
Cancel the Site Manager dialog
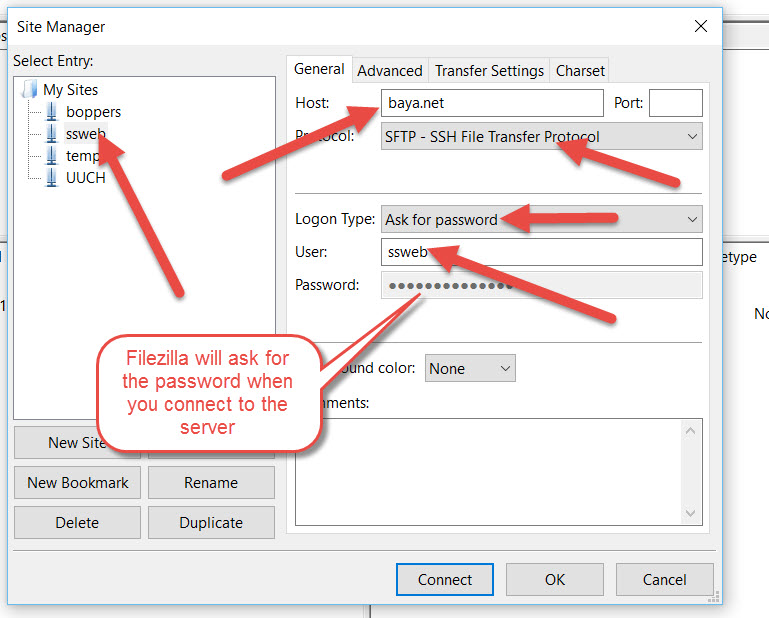pos(664,580)
